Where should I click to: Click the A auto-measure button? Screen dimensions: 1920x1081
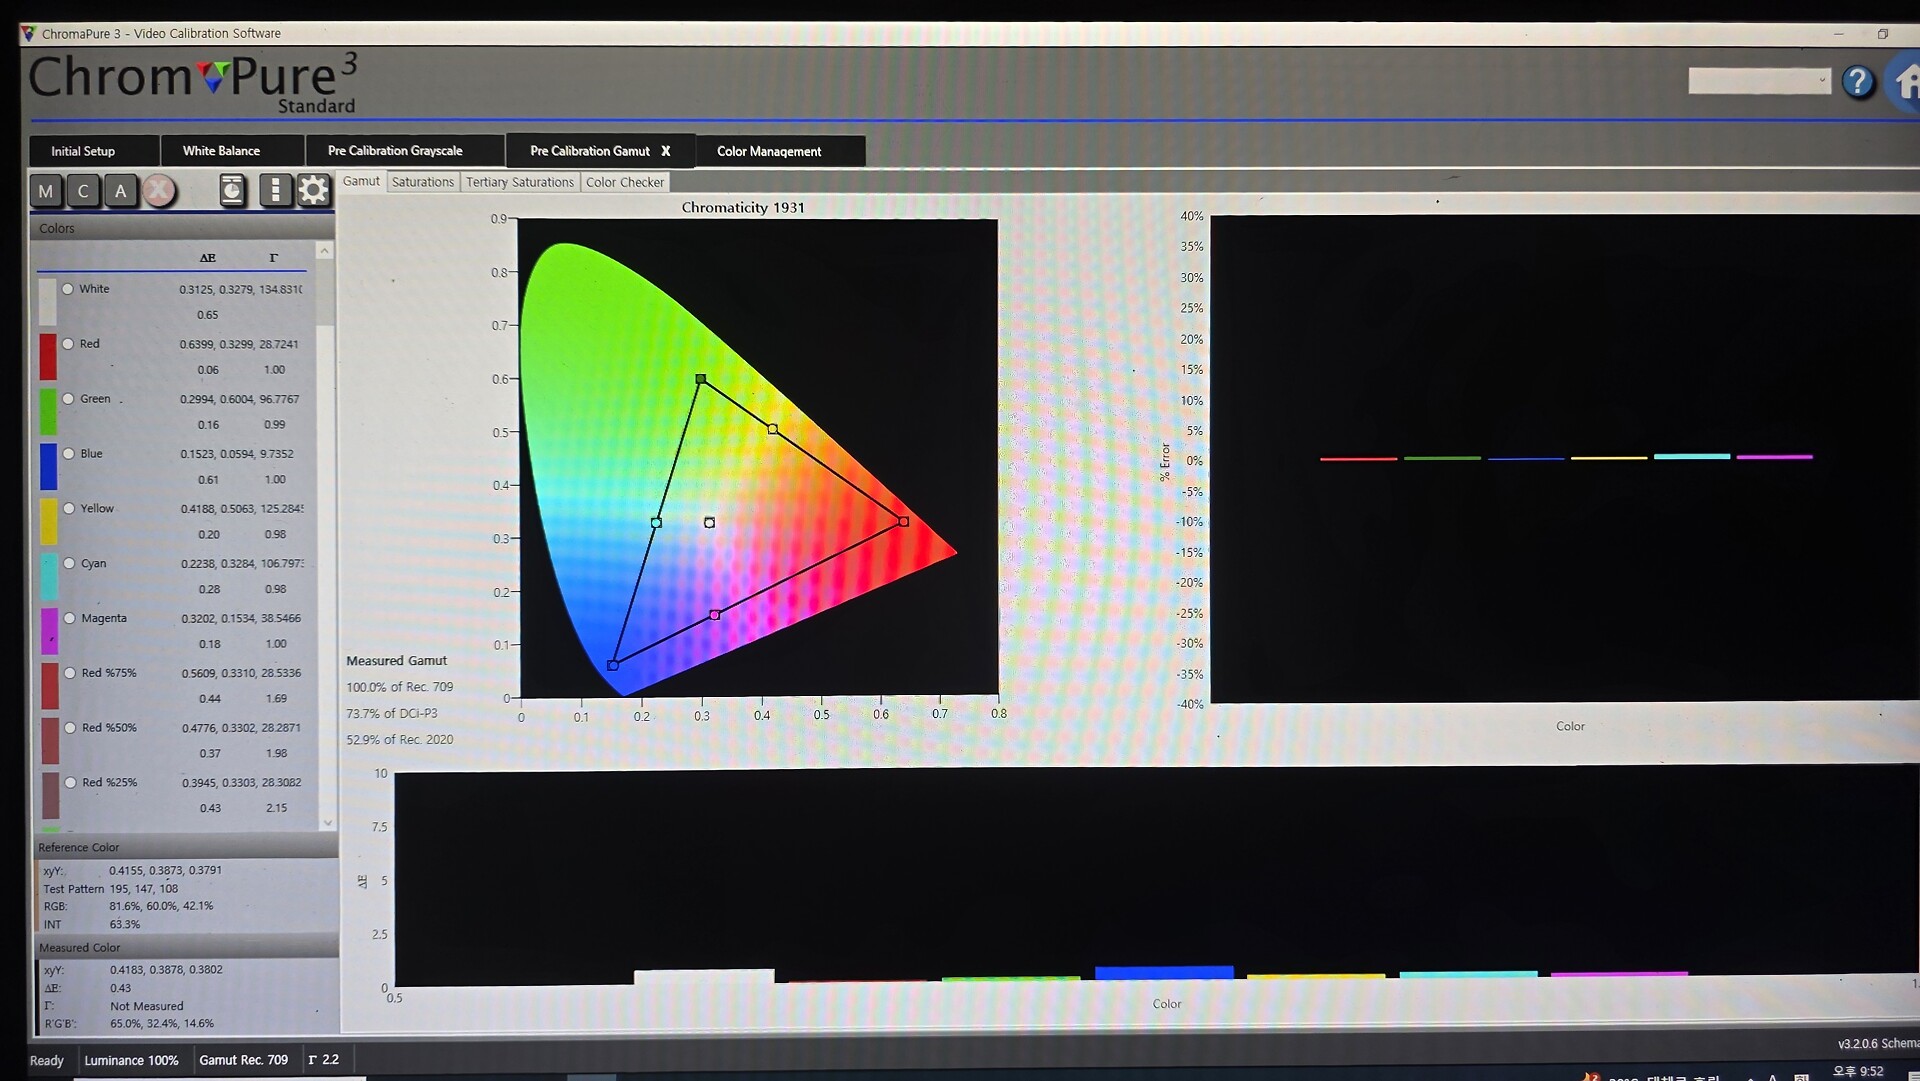point(121,191)
